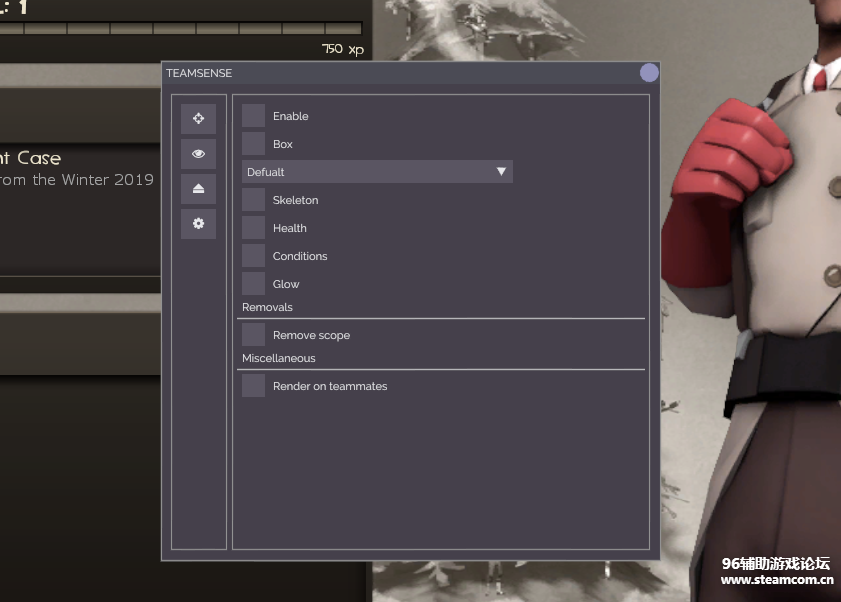
Task: Enable the Conditions checkbox
Action: 253,255
